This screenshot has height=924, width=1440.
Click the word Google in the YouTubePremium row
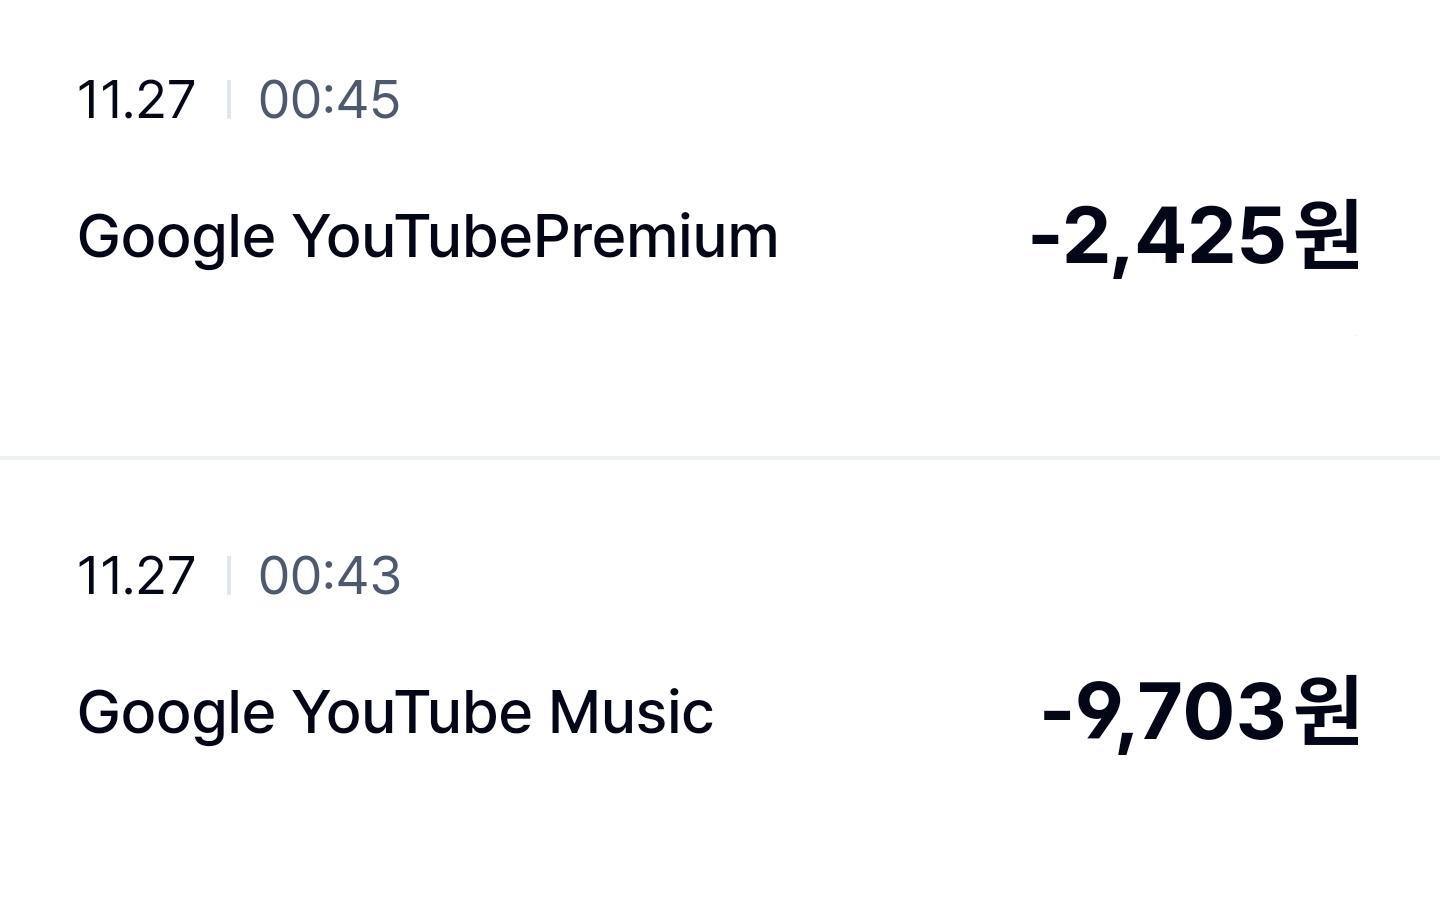tap(176, 237)
